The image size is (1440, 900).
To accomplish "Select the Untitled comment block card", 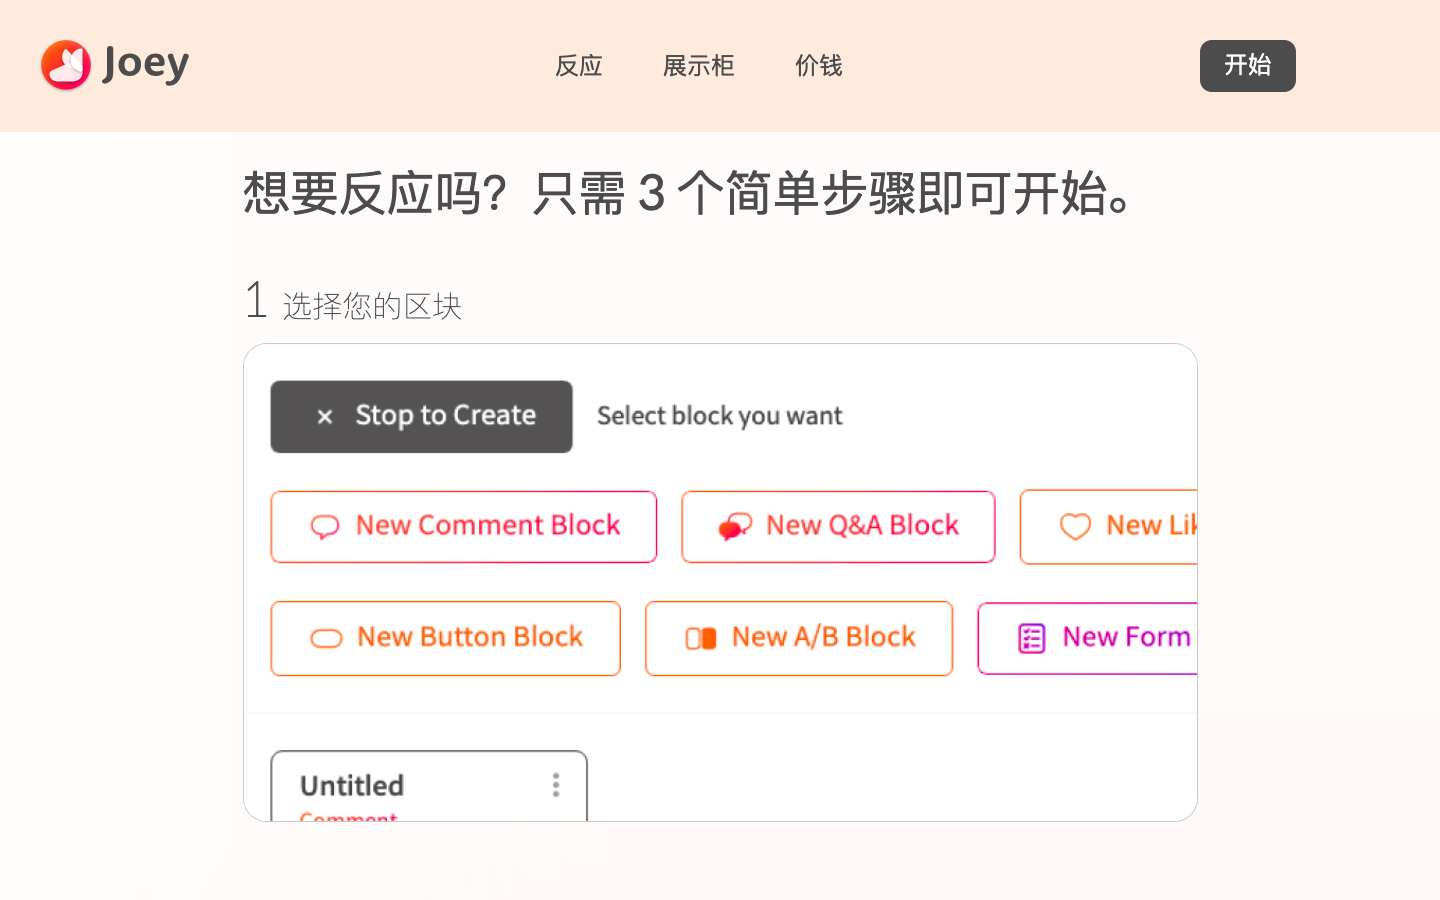I will [400, 786].
